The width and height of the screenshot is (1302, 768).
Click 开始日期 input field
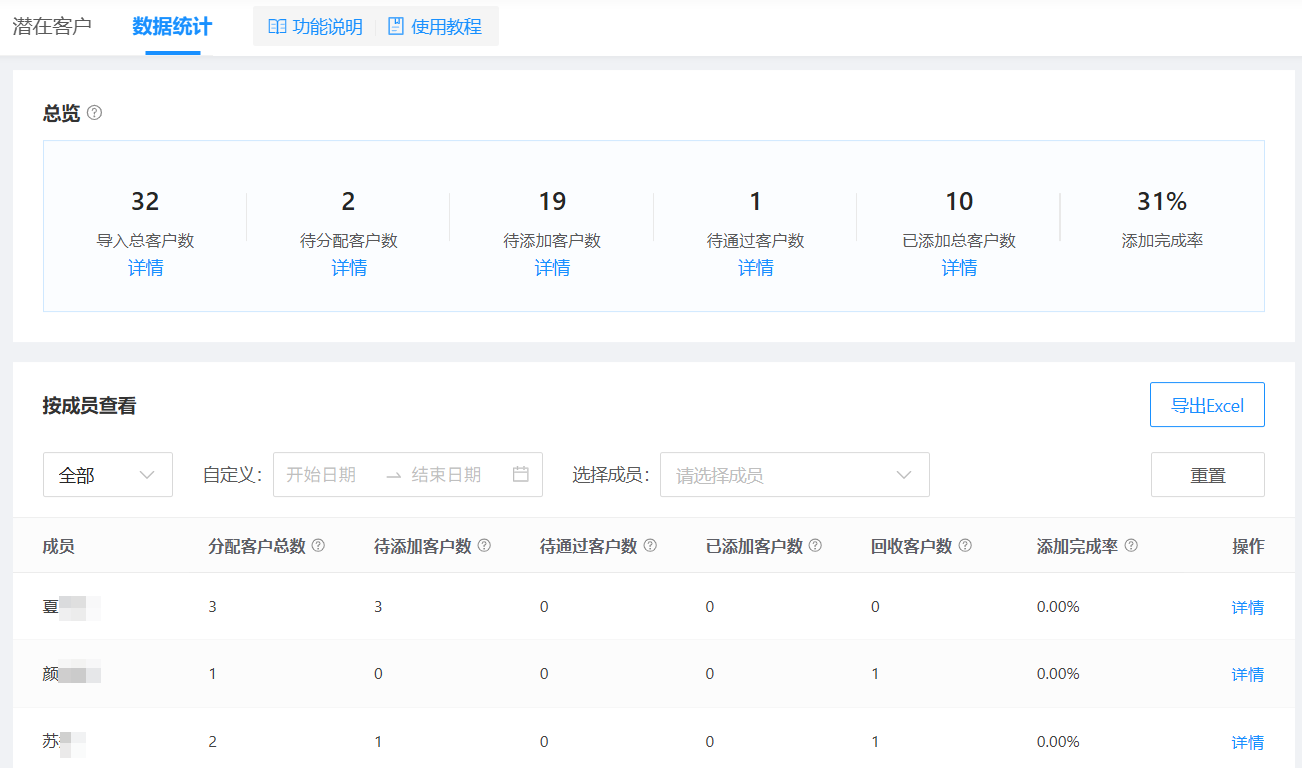click(321, 475)
